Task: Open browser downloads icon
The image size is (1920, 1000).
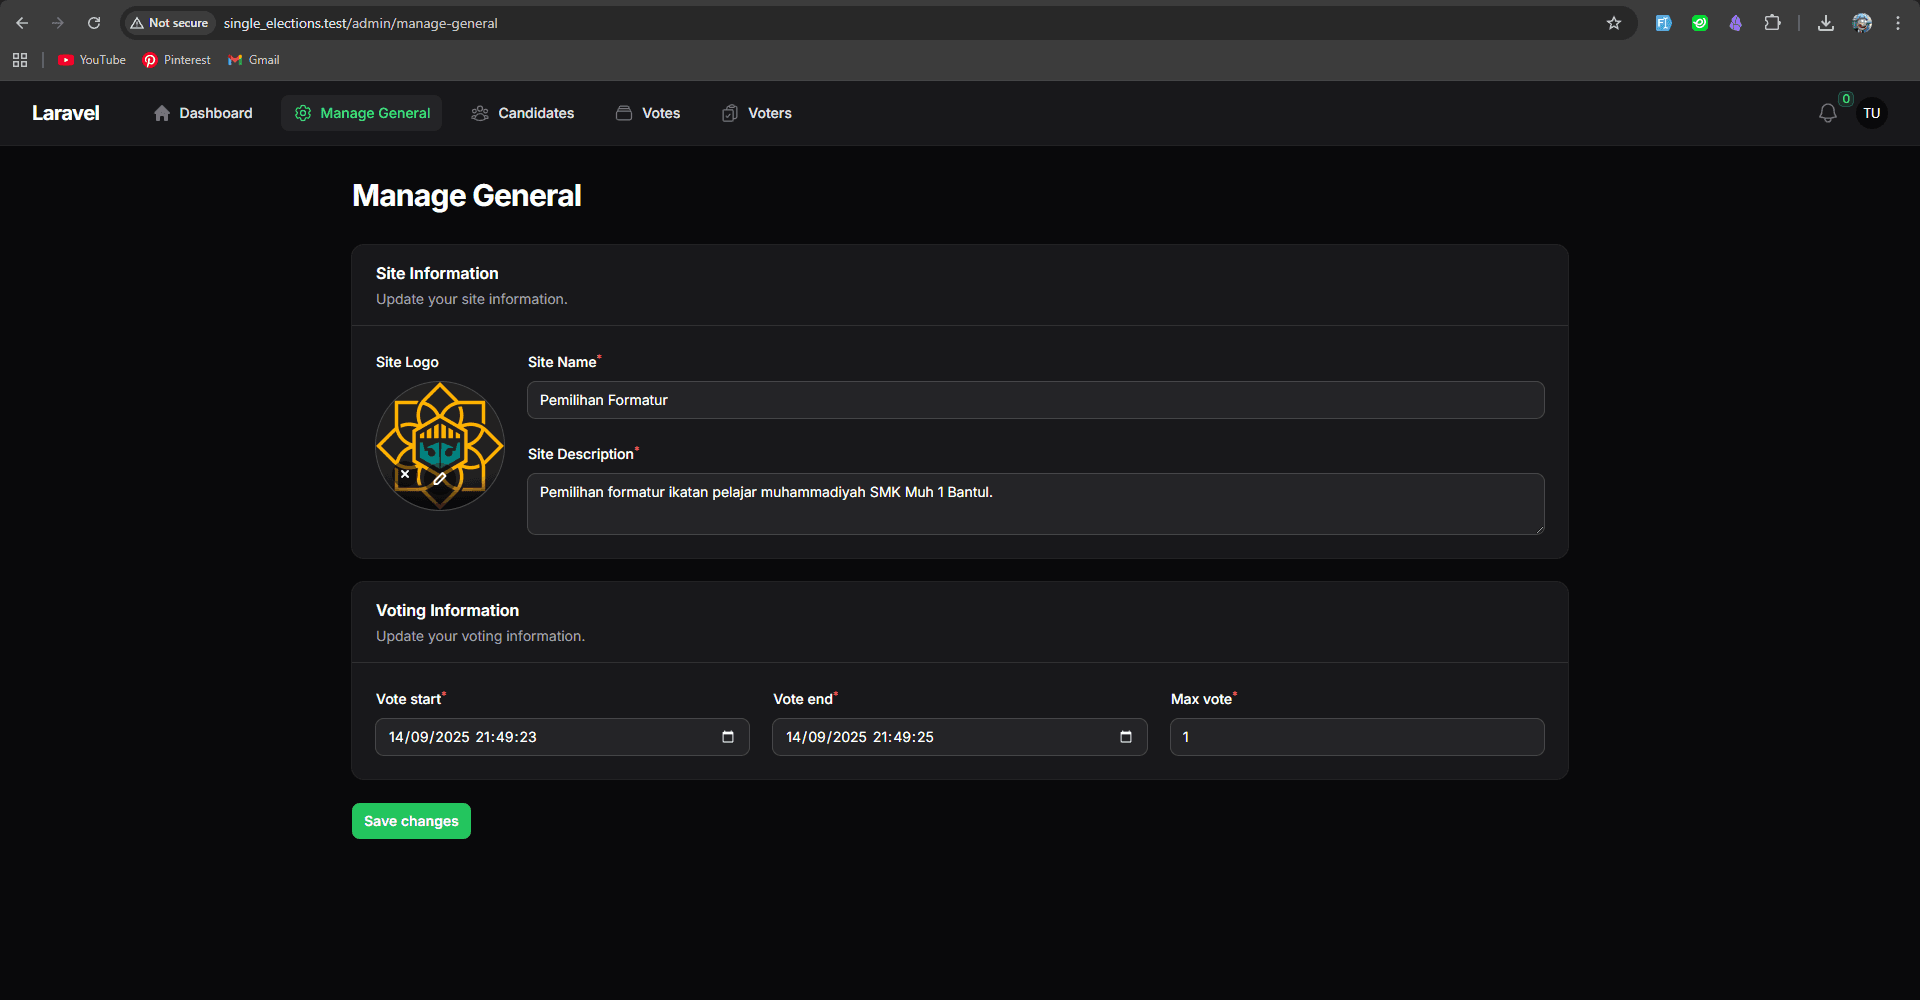Action: pos(1825,23)
